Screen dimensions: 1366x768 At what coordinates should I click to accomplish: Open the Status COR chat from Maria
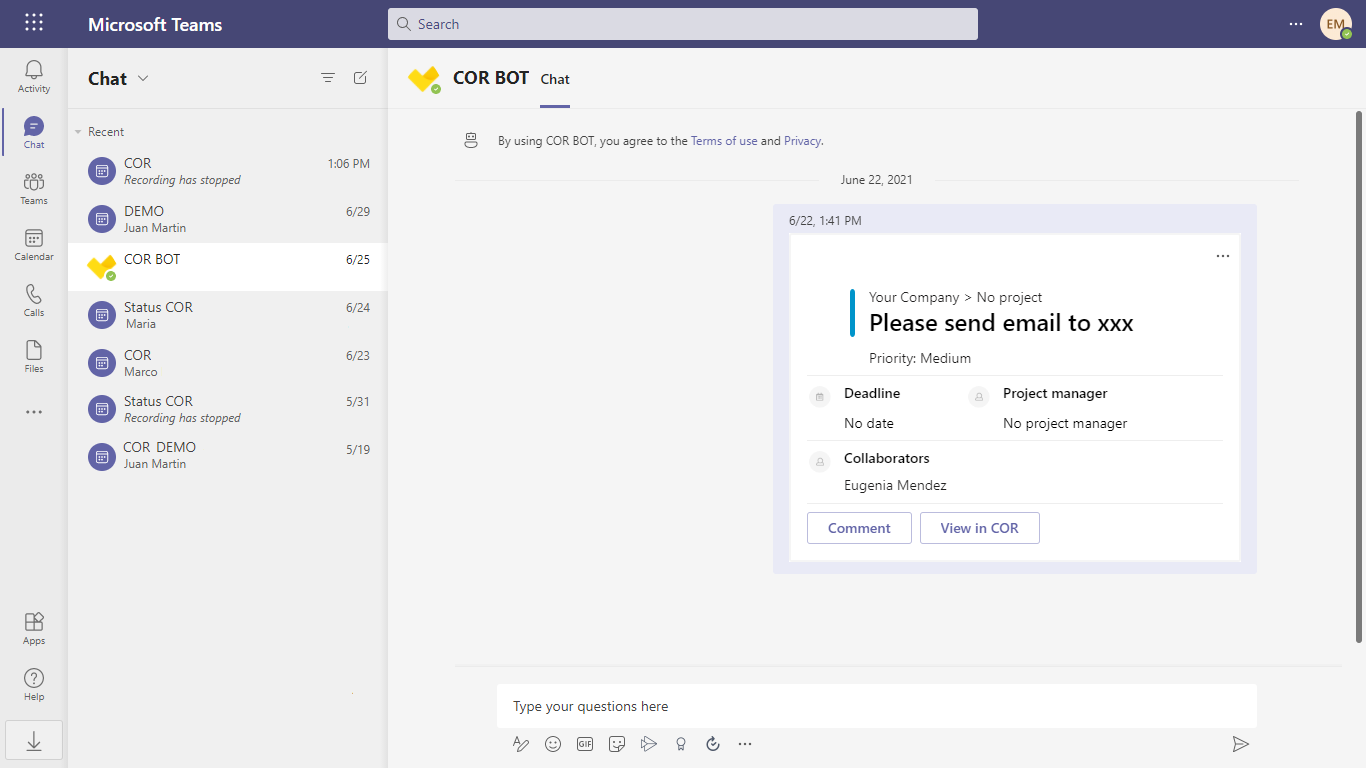click(x=227, y=315)
